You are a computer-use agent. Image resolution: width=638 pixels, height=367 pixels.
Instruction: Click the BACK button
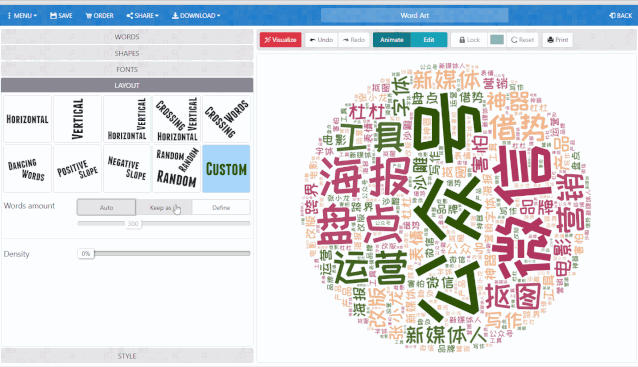[621, 15]
